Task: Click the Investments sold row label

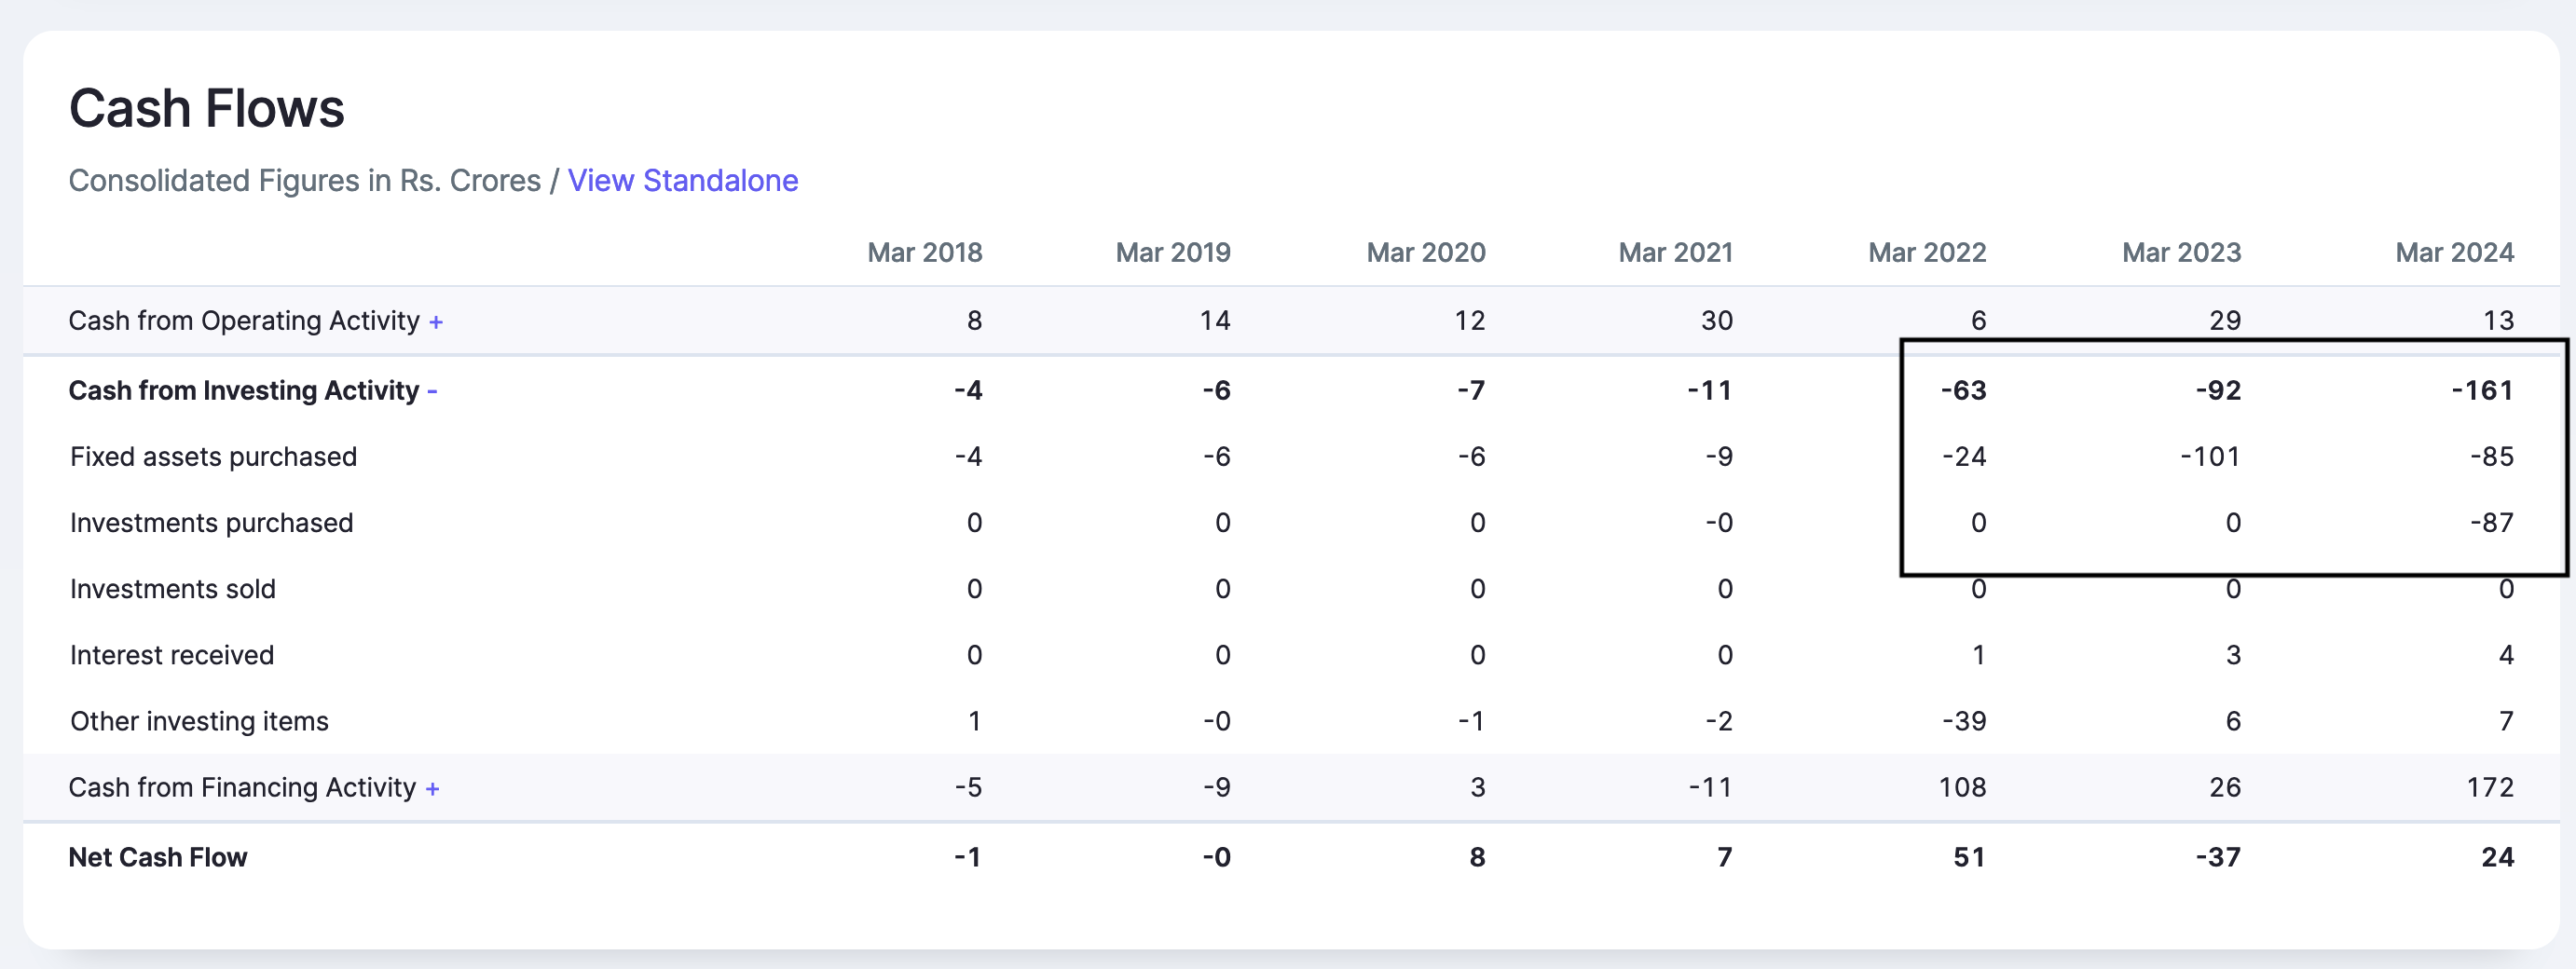Action: pos(172,589)
